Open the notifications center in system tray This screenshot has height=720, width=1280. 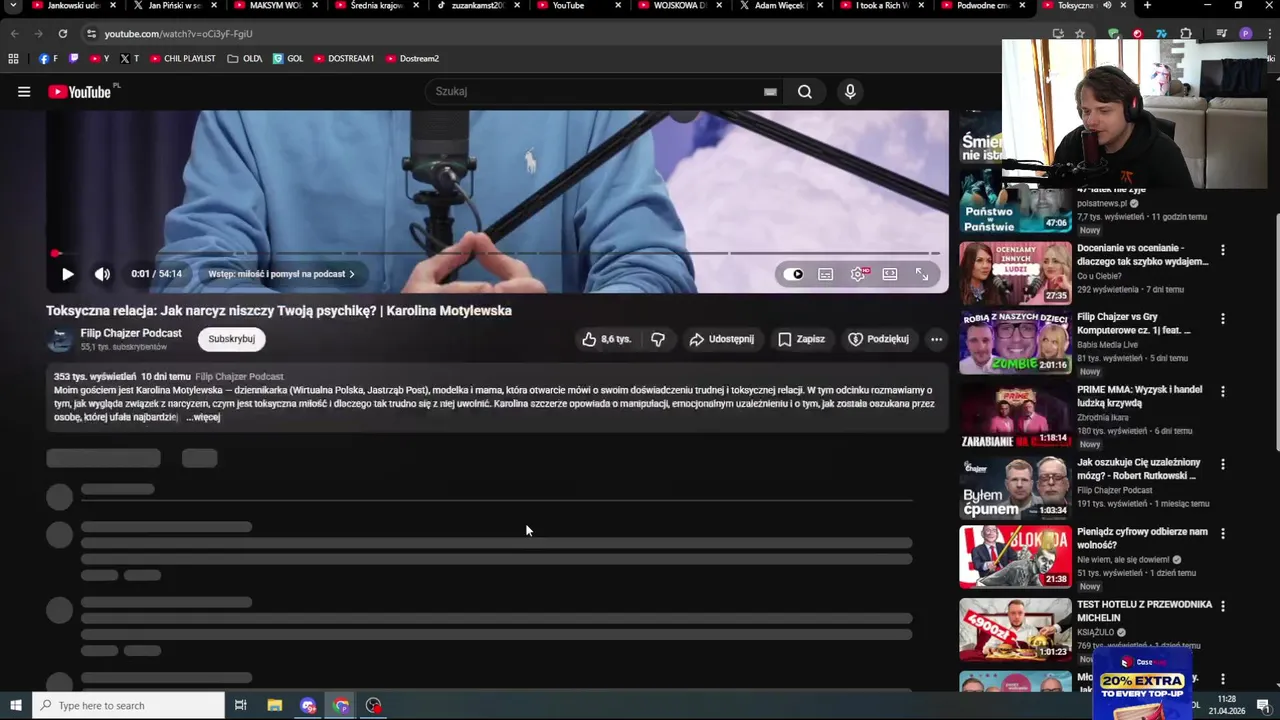(x=1263, y=705)
